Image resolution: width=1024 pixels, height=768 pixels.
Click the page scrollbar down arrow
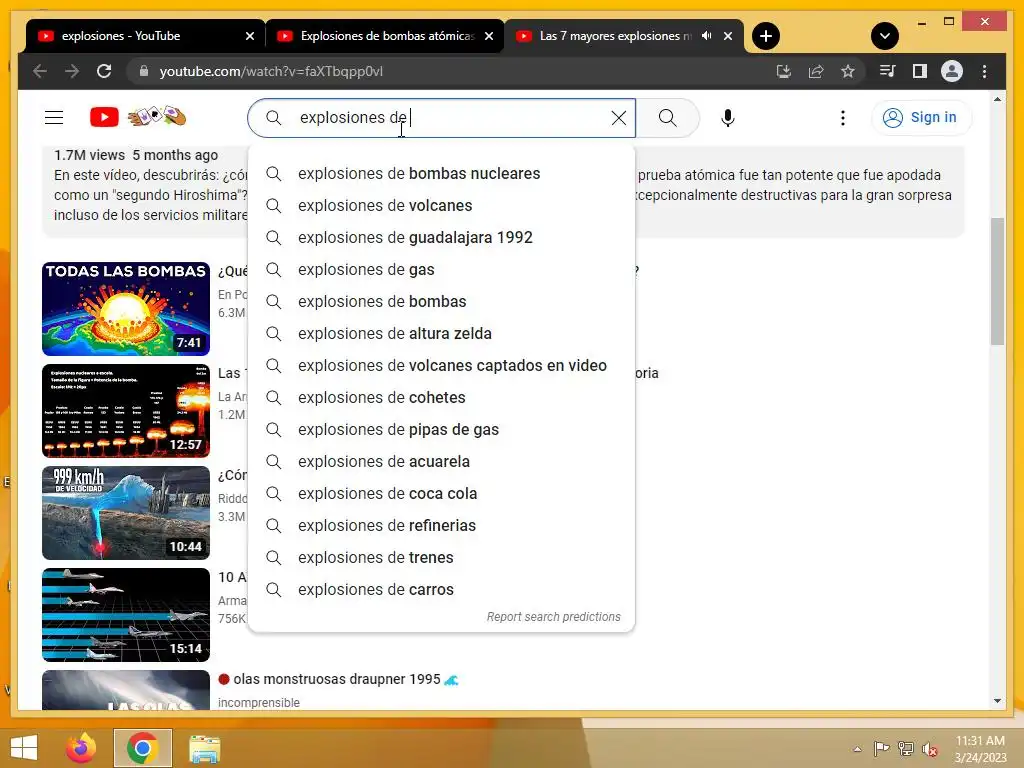(997, 701)
